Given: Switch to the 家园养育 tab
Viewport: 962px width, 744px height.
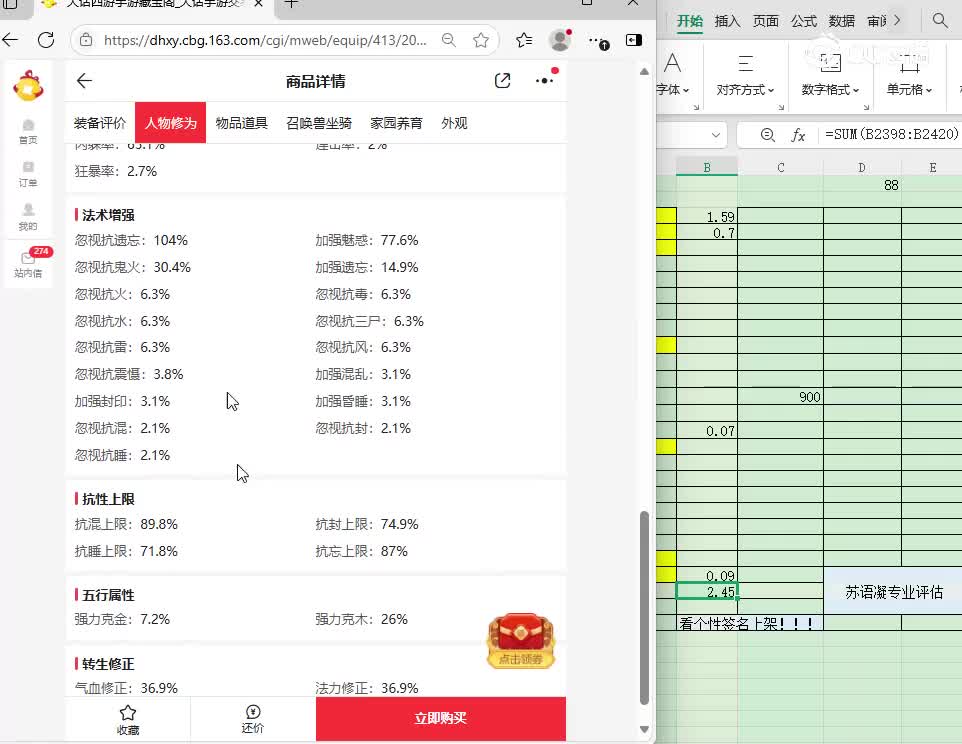Looking at the screenshot, I should pyautogui.click(x=396, y=123).
